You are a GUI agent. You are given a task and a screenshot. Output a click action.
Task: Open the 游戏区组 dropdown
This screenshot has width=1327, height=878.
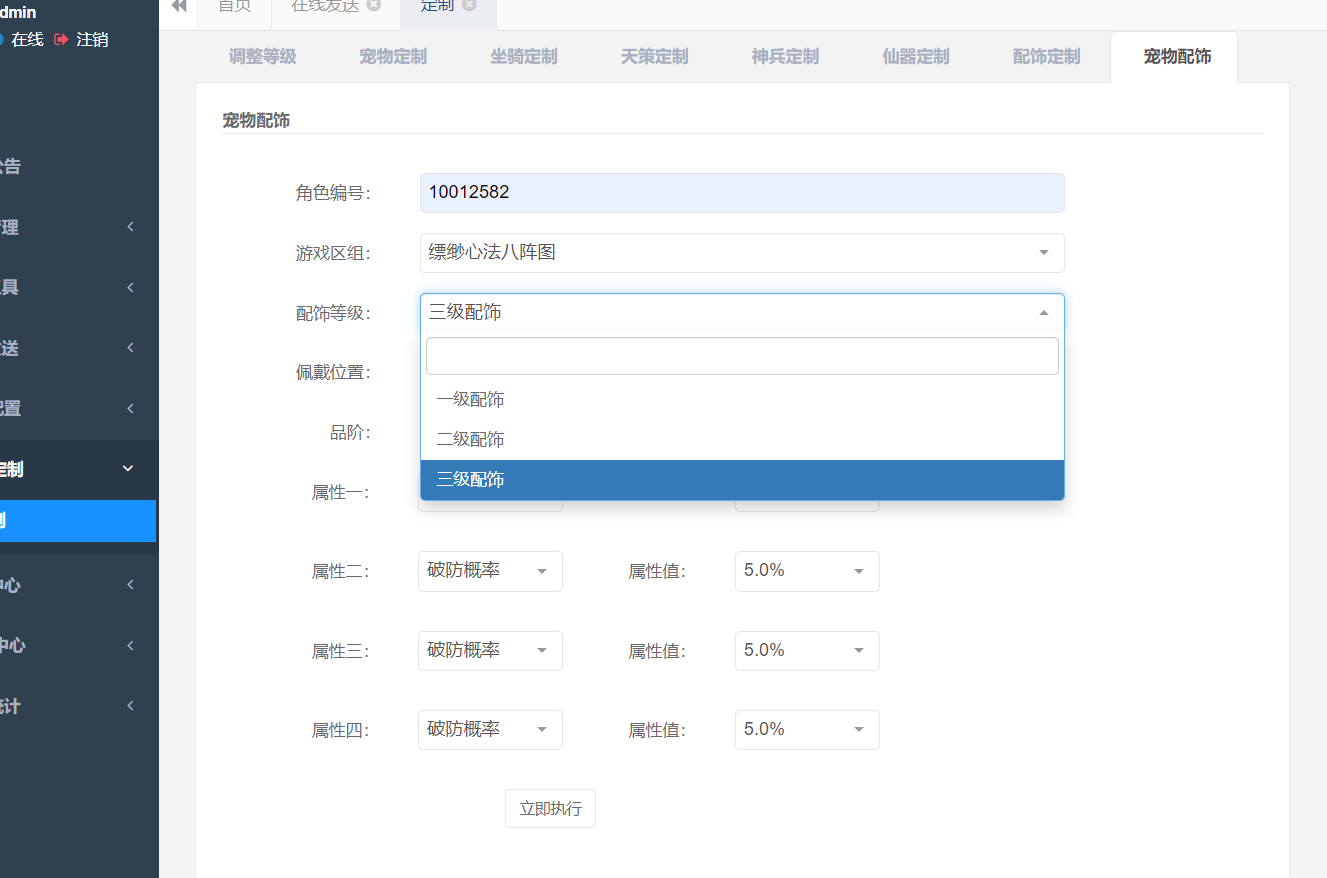[x=742, y=253]
